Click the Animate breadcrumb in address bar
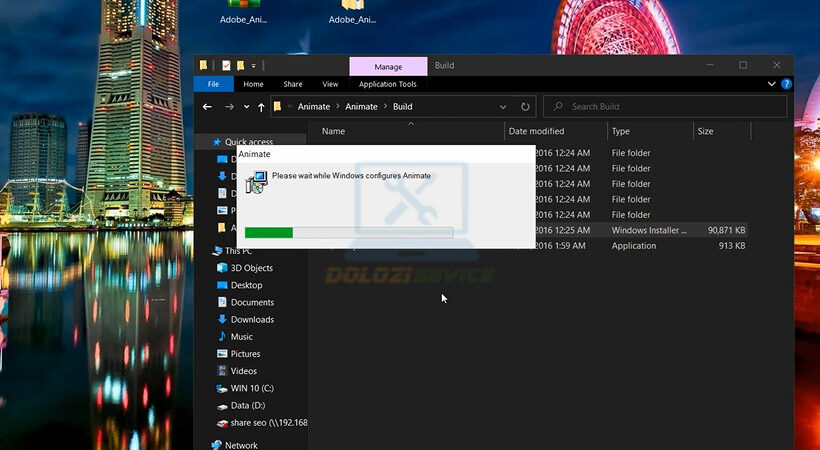Viewport: 820px width, 450px height. [314, 107]
